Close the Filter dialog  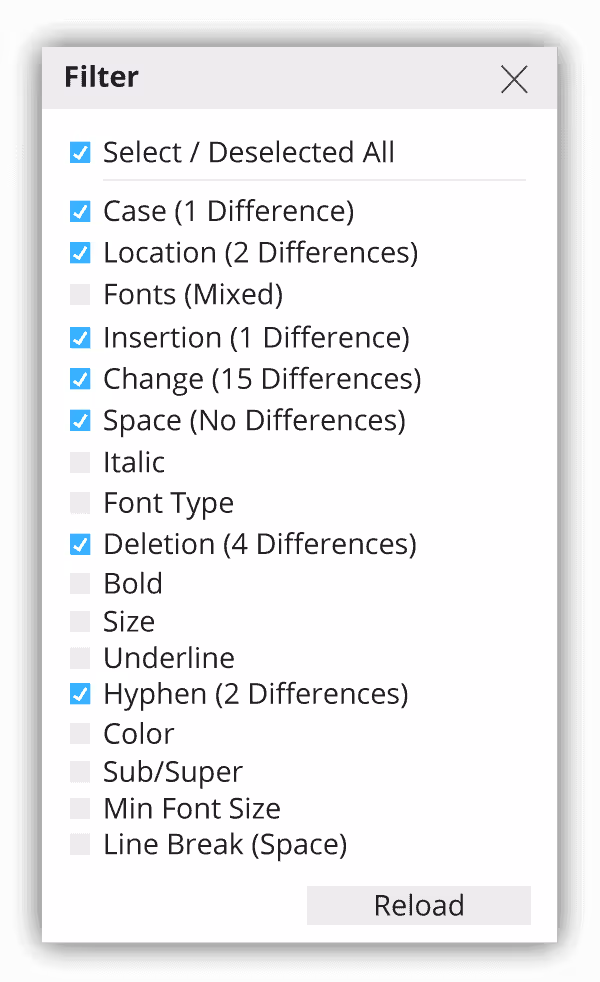coord(514,79)
